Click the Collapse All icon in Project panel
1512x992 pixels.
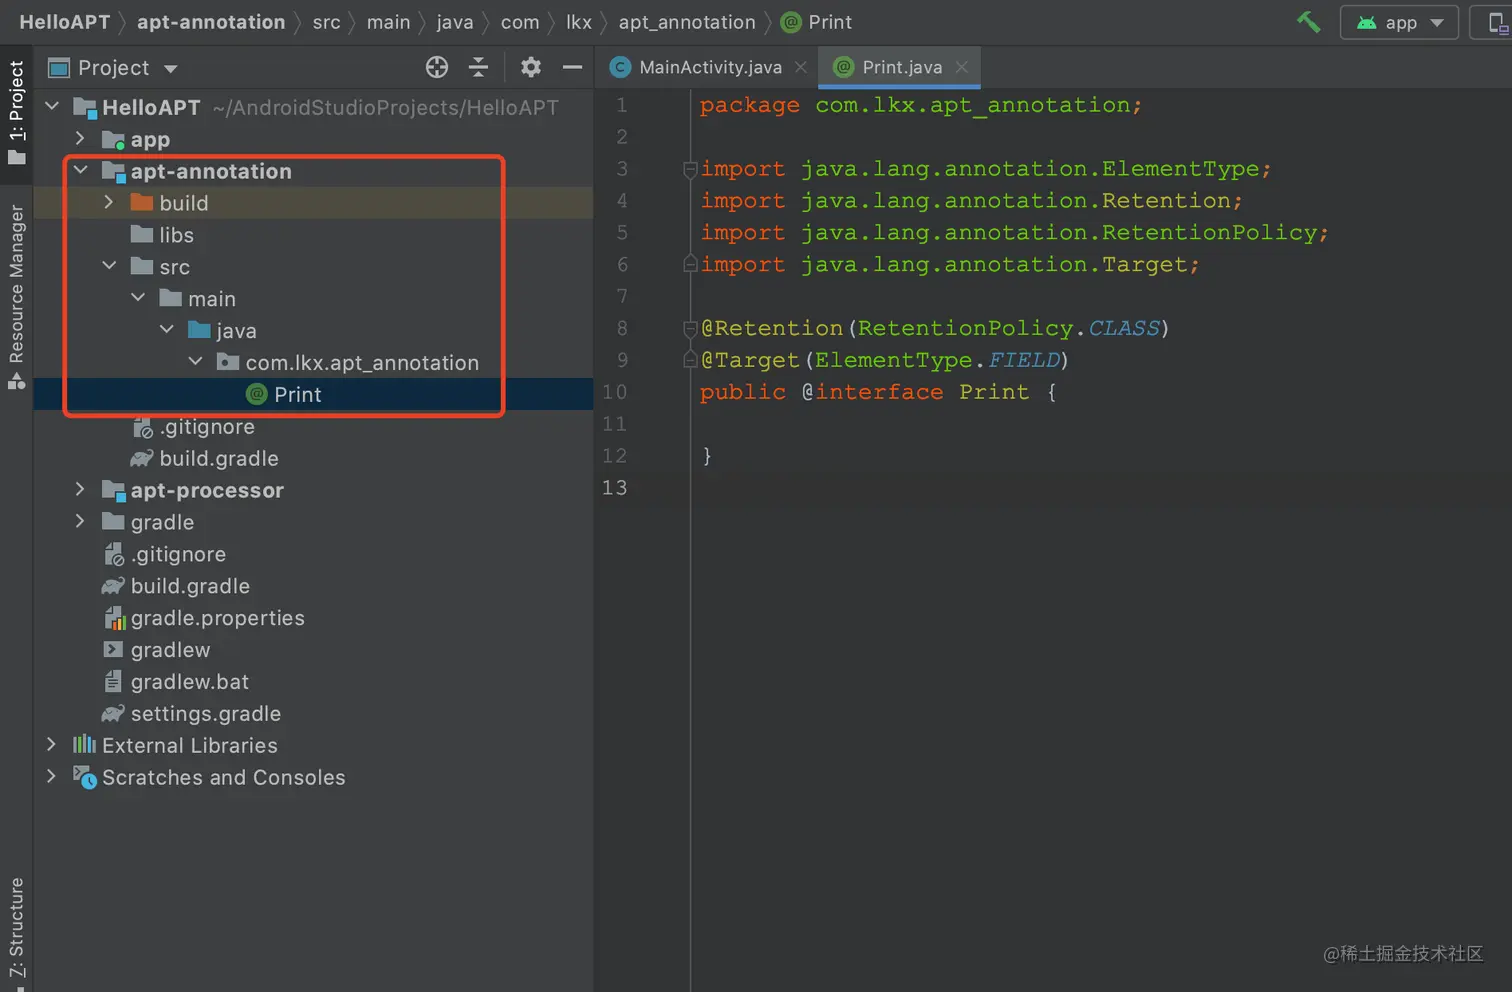coord(478,67)
